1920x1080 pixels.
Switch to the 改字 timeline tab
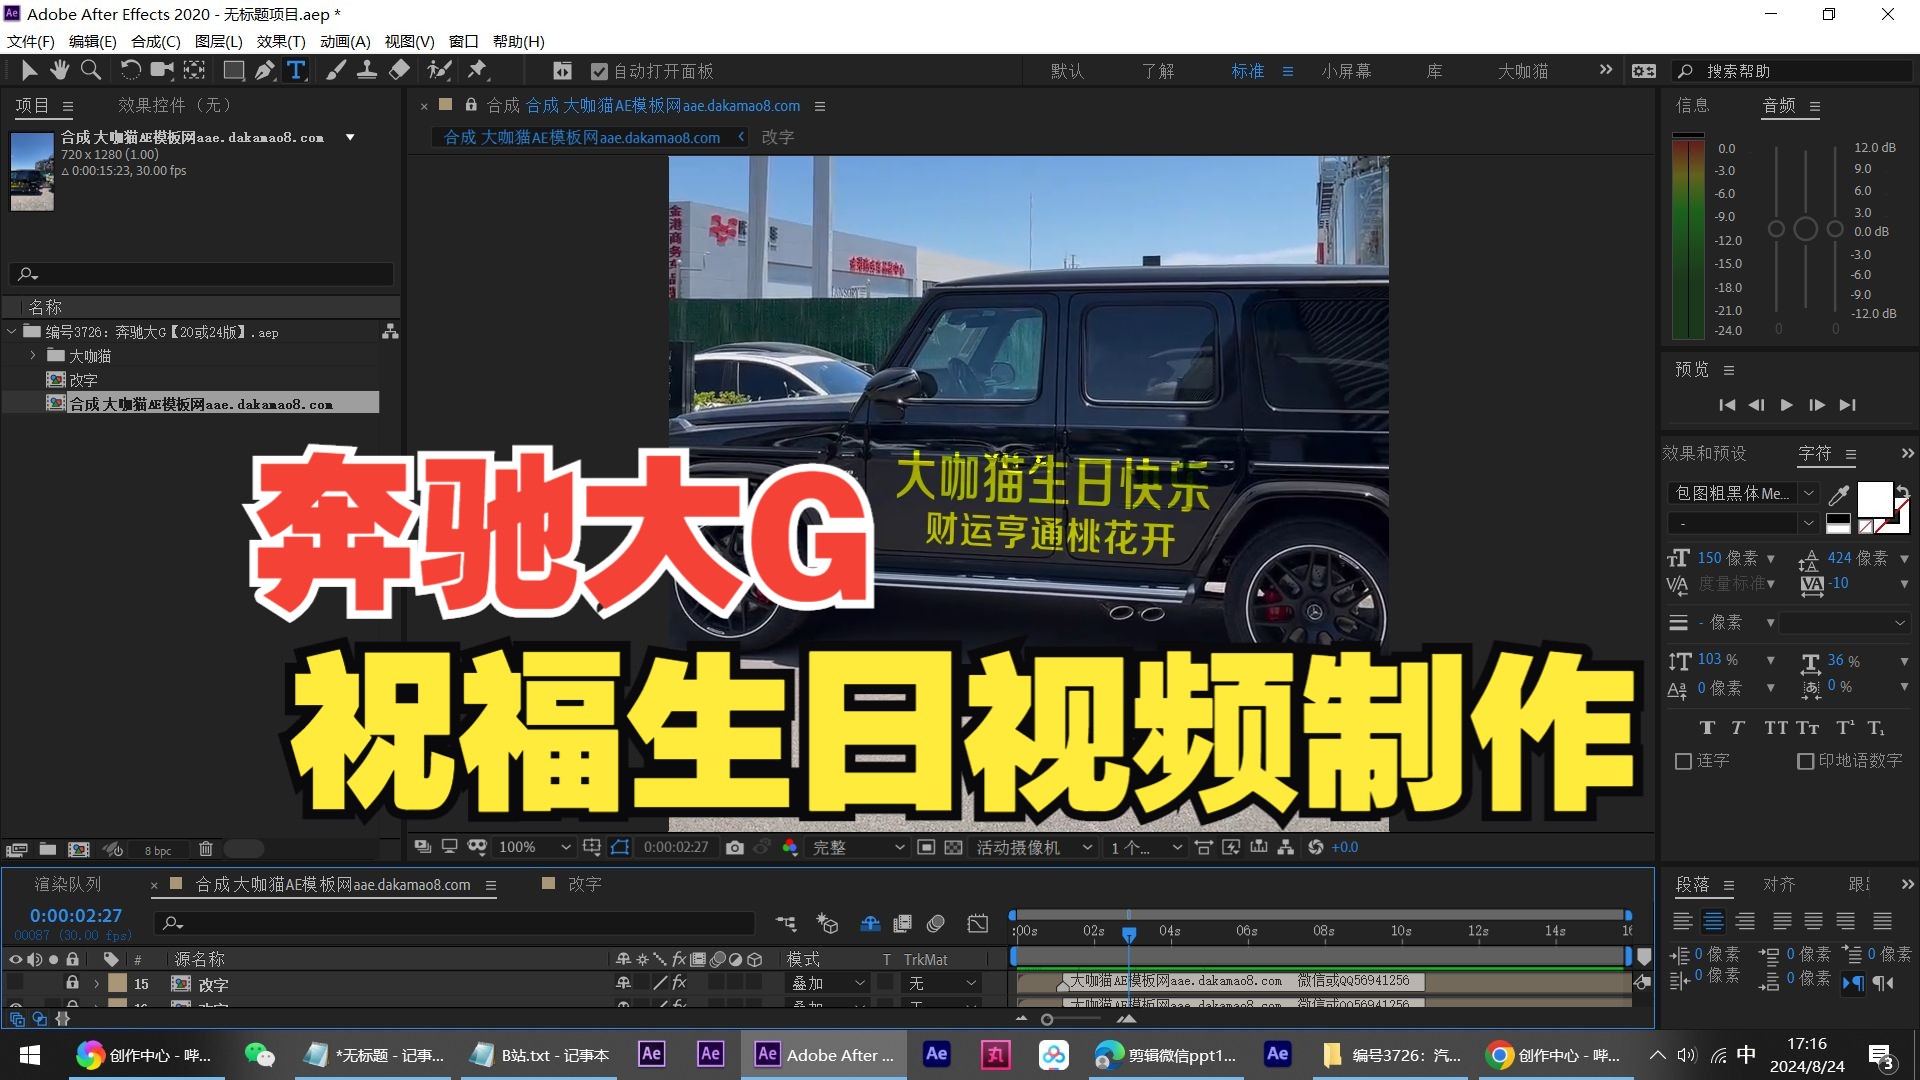point(584,884)
